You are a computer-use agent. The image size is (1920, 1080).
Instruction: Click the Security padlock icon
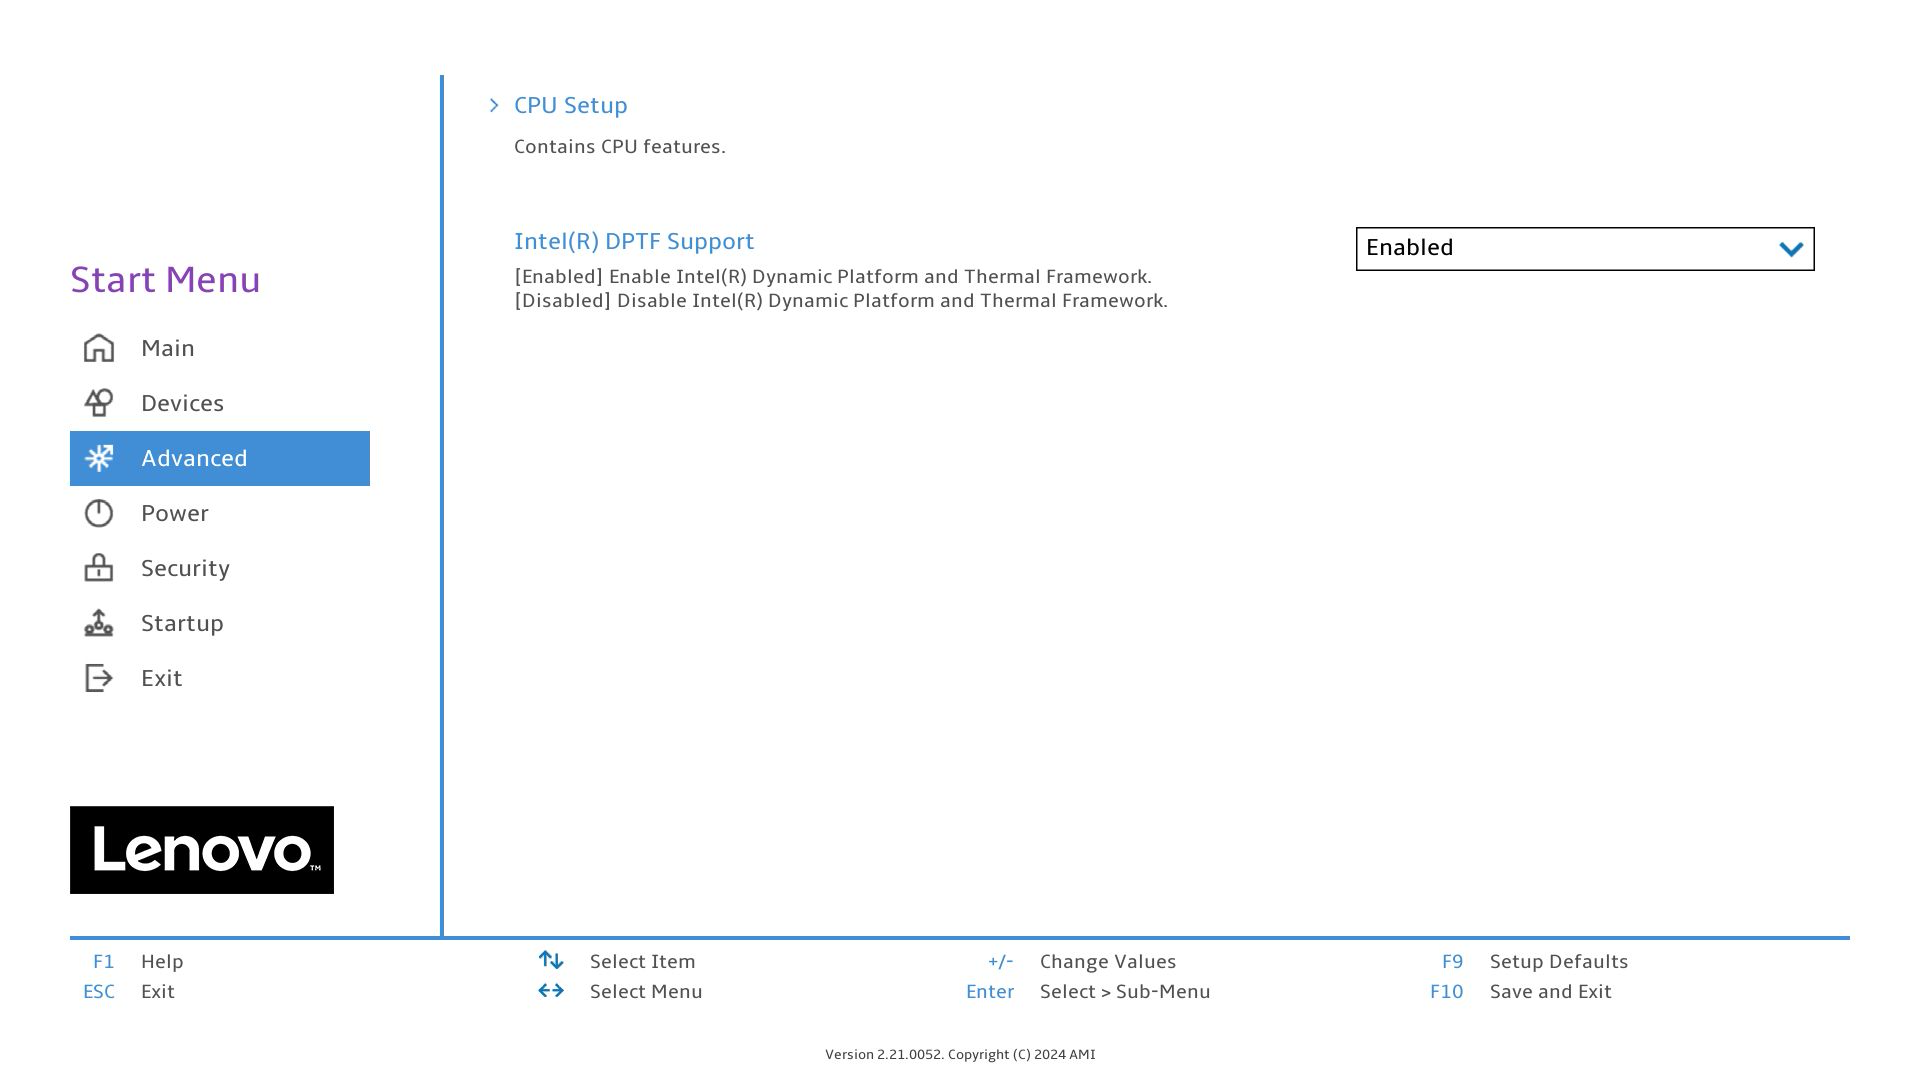tap(98, 568)
